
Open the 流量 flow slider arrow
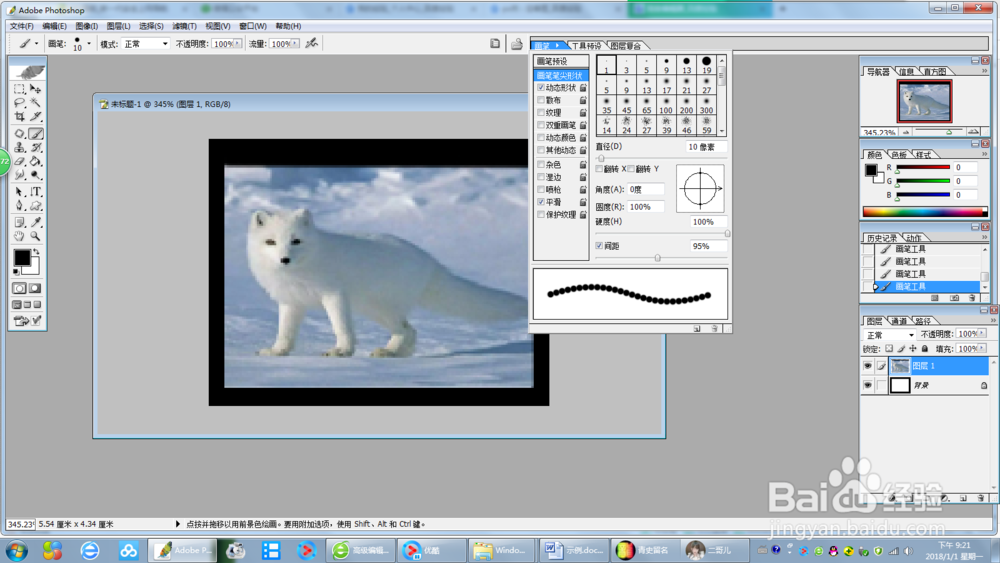coord(295,43)
